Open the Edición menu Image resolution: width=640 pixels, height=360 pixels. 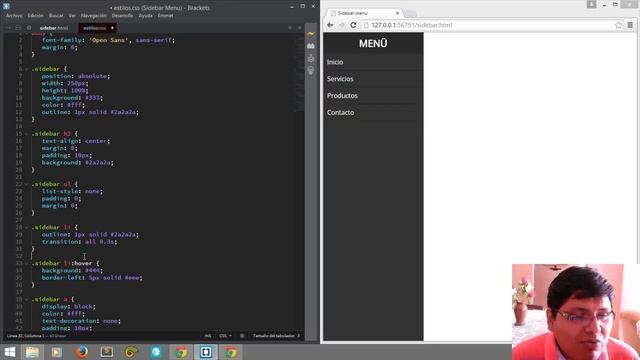tap(36, 16)
